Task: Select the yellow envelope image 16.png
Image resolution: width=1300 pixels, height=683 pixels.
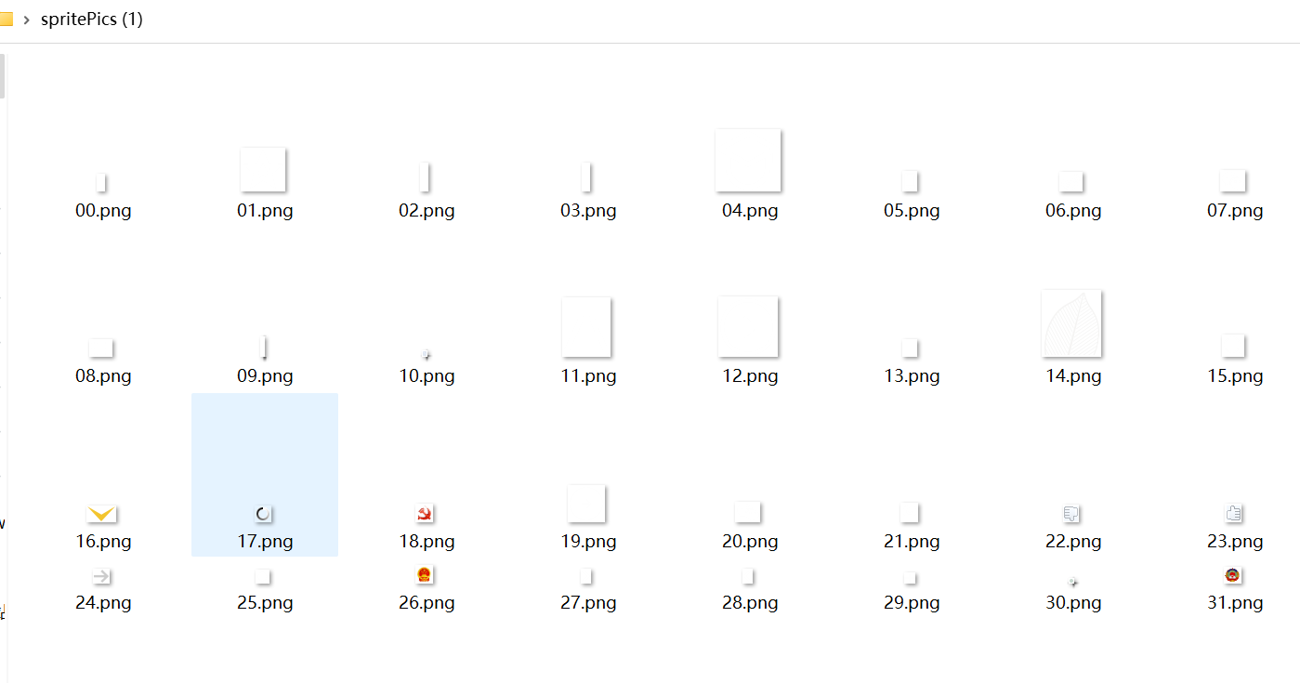Action: click(x=102, y=514)
